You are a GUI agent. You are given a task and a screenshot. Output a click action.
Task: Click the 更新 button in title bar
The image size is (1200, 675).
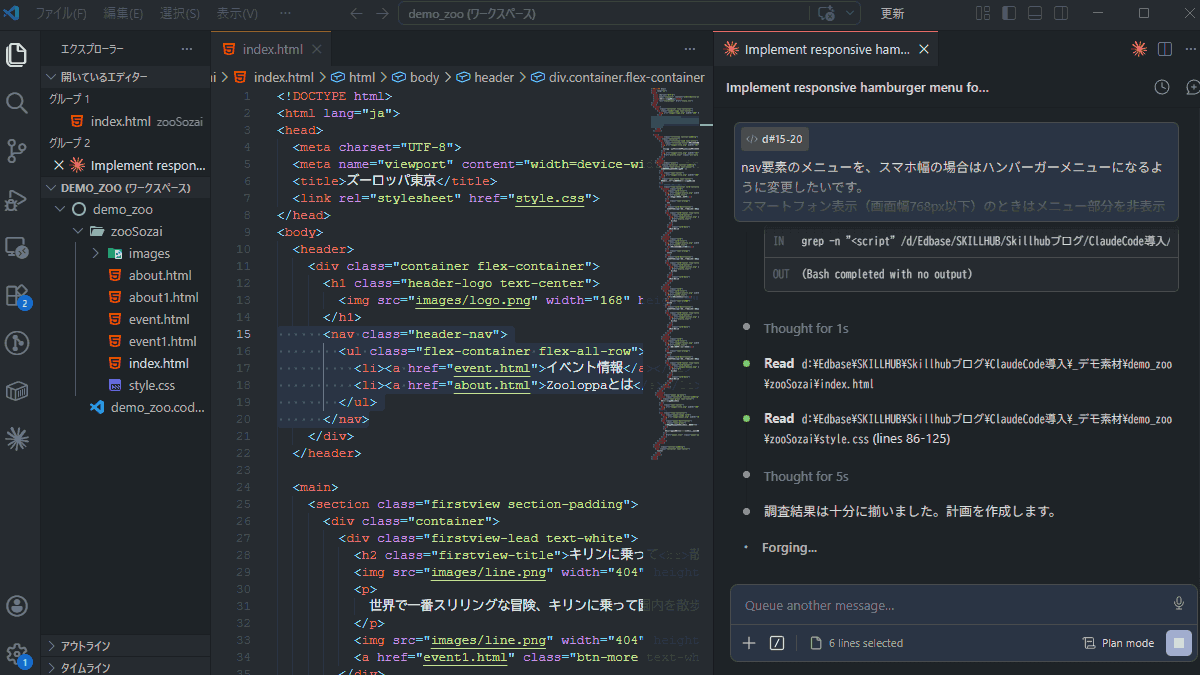tap(892, 14)
